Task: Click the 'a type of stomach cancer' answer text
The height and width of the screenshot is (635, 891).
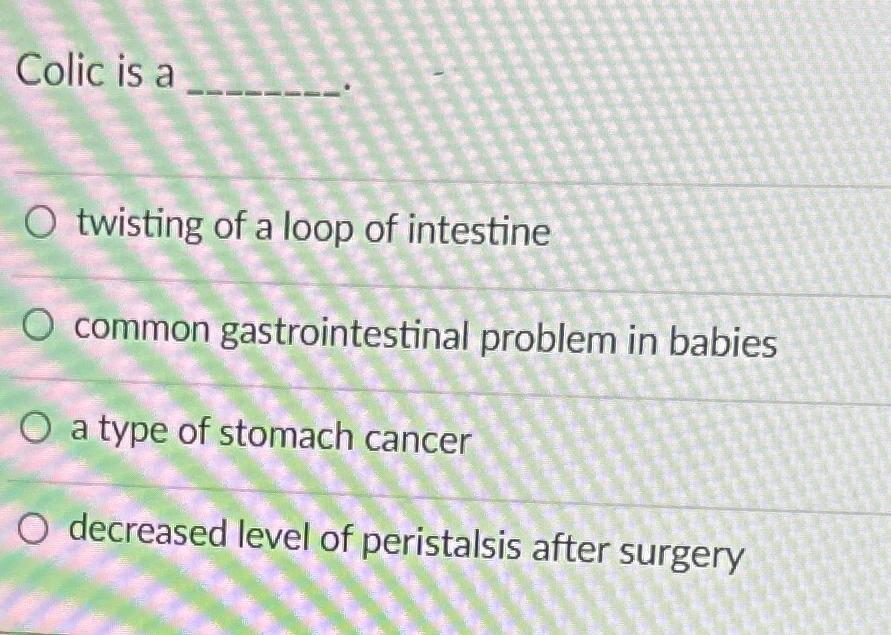Action: (x=270, y=437)
